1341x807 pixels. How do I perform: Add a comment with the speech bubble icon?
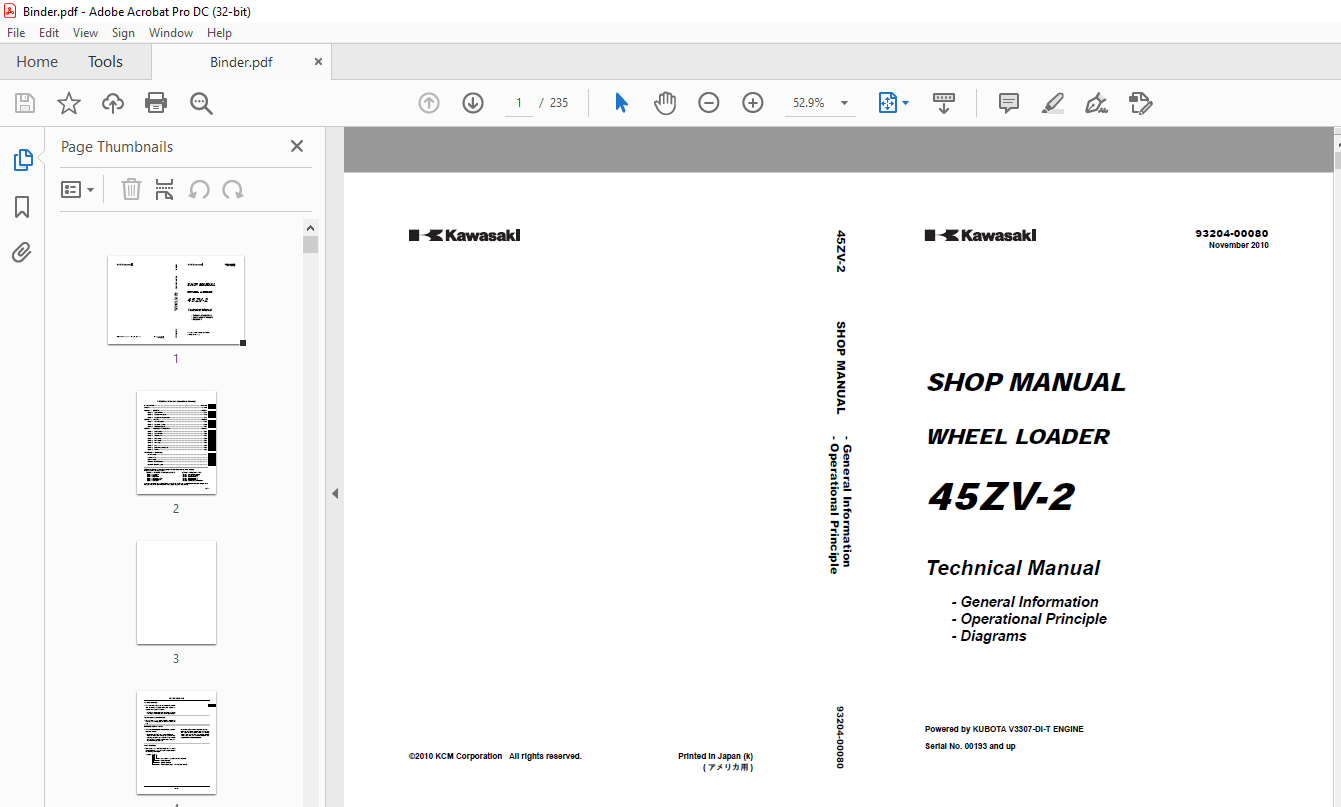click(1009, 103)
